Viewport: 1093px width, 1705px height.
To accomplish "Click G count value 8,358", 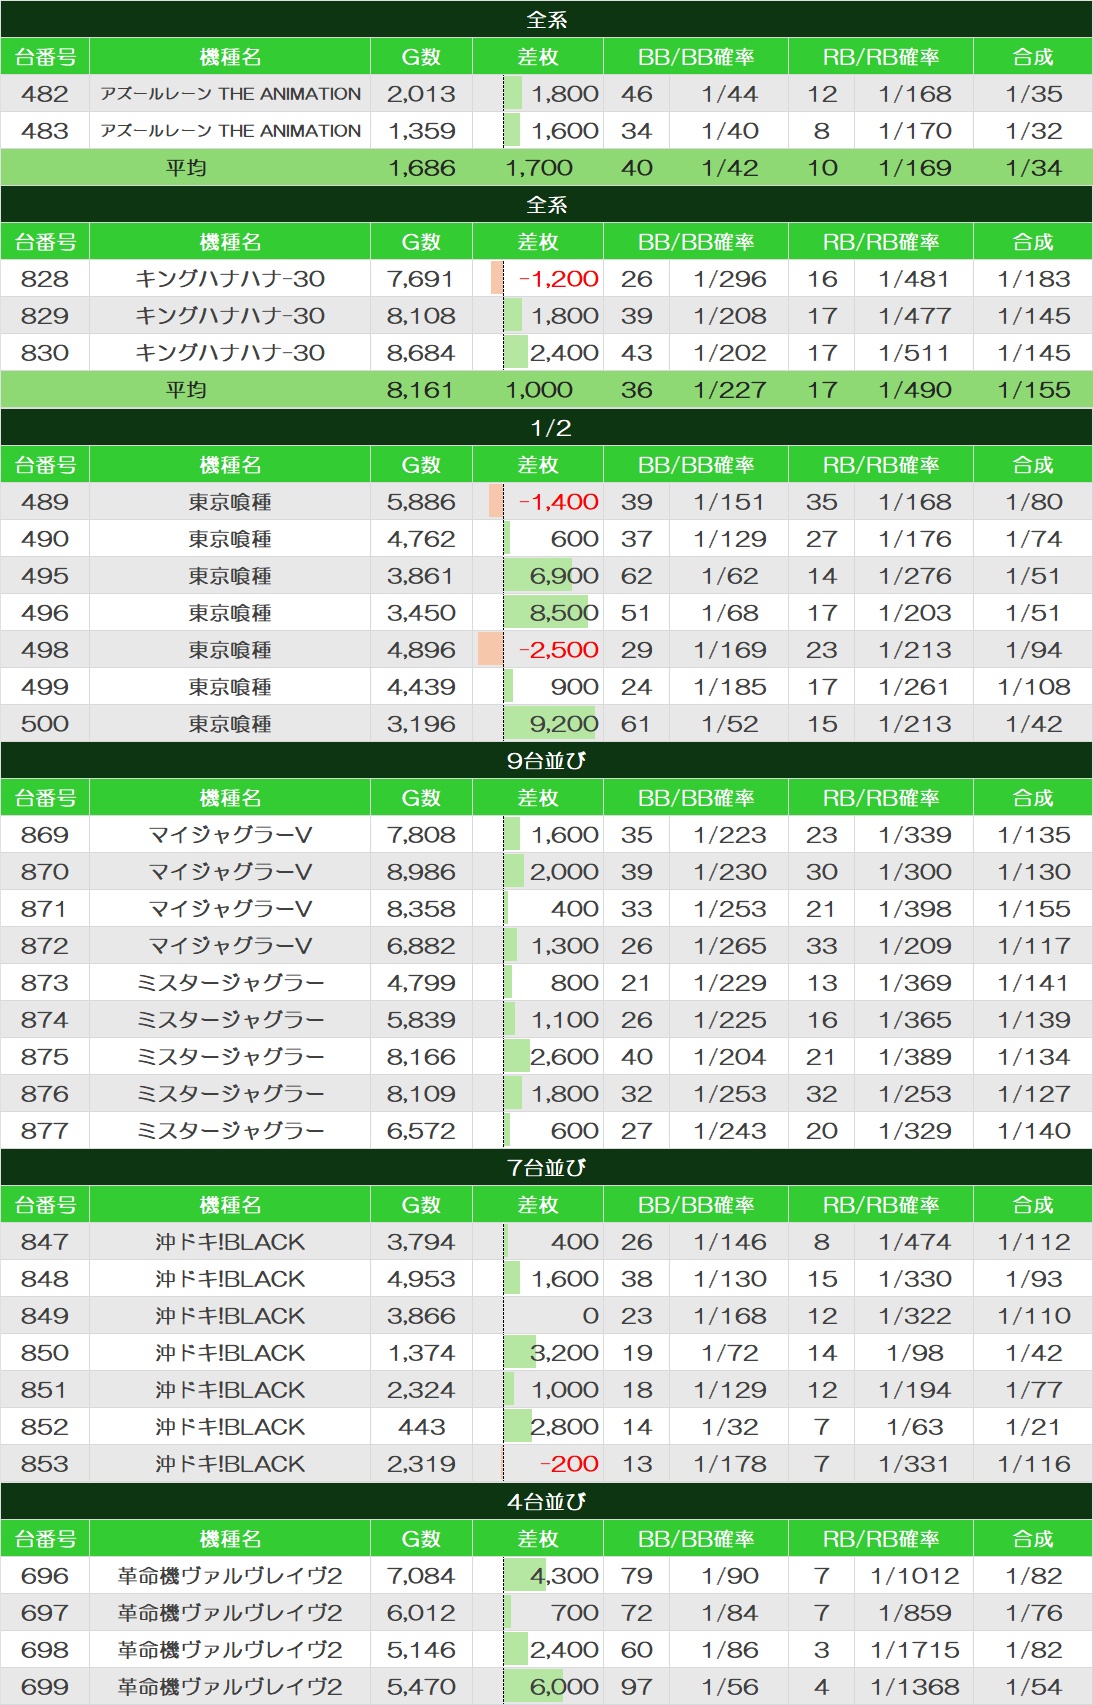I will point(421,909).
